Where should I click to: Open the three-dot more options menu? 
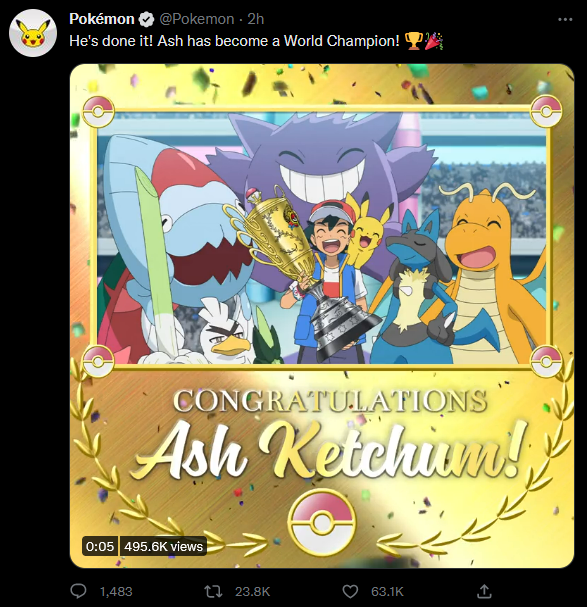point(565,19)
